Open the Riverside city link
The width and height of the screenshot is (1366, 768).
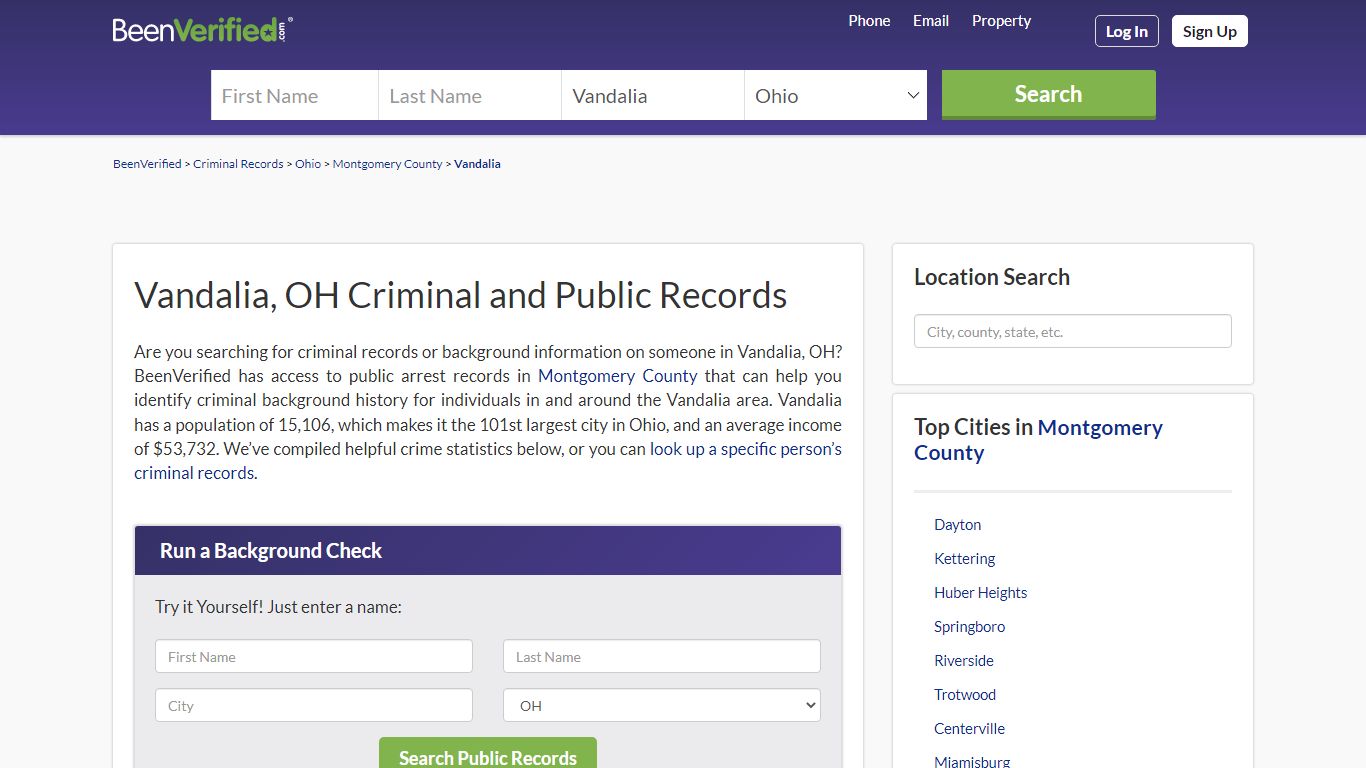[x=964, y=661]
